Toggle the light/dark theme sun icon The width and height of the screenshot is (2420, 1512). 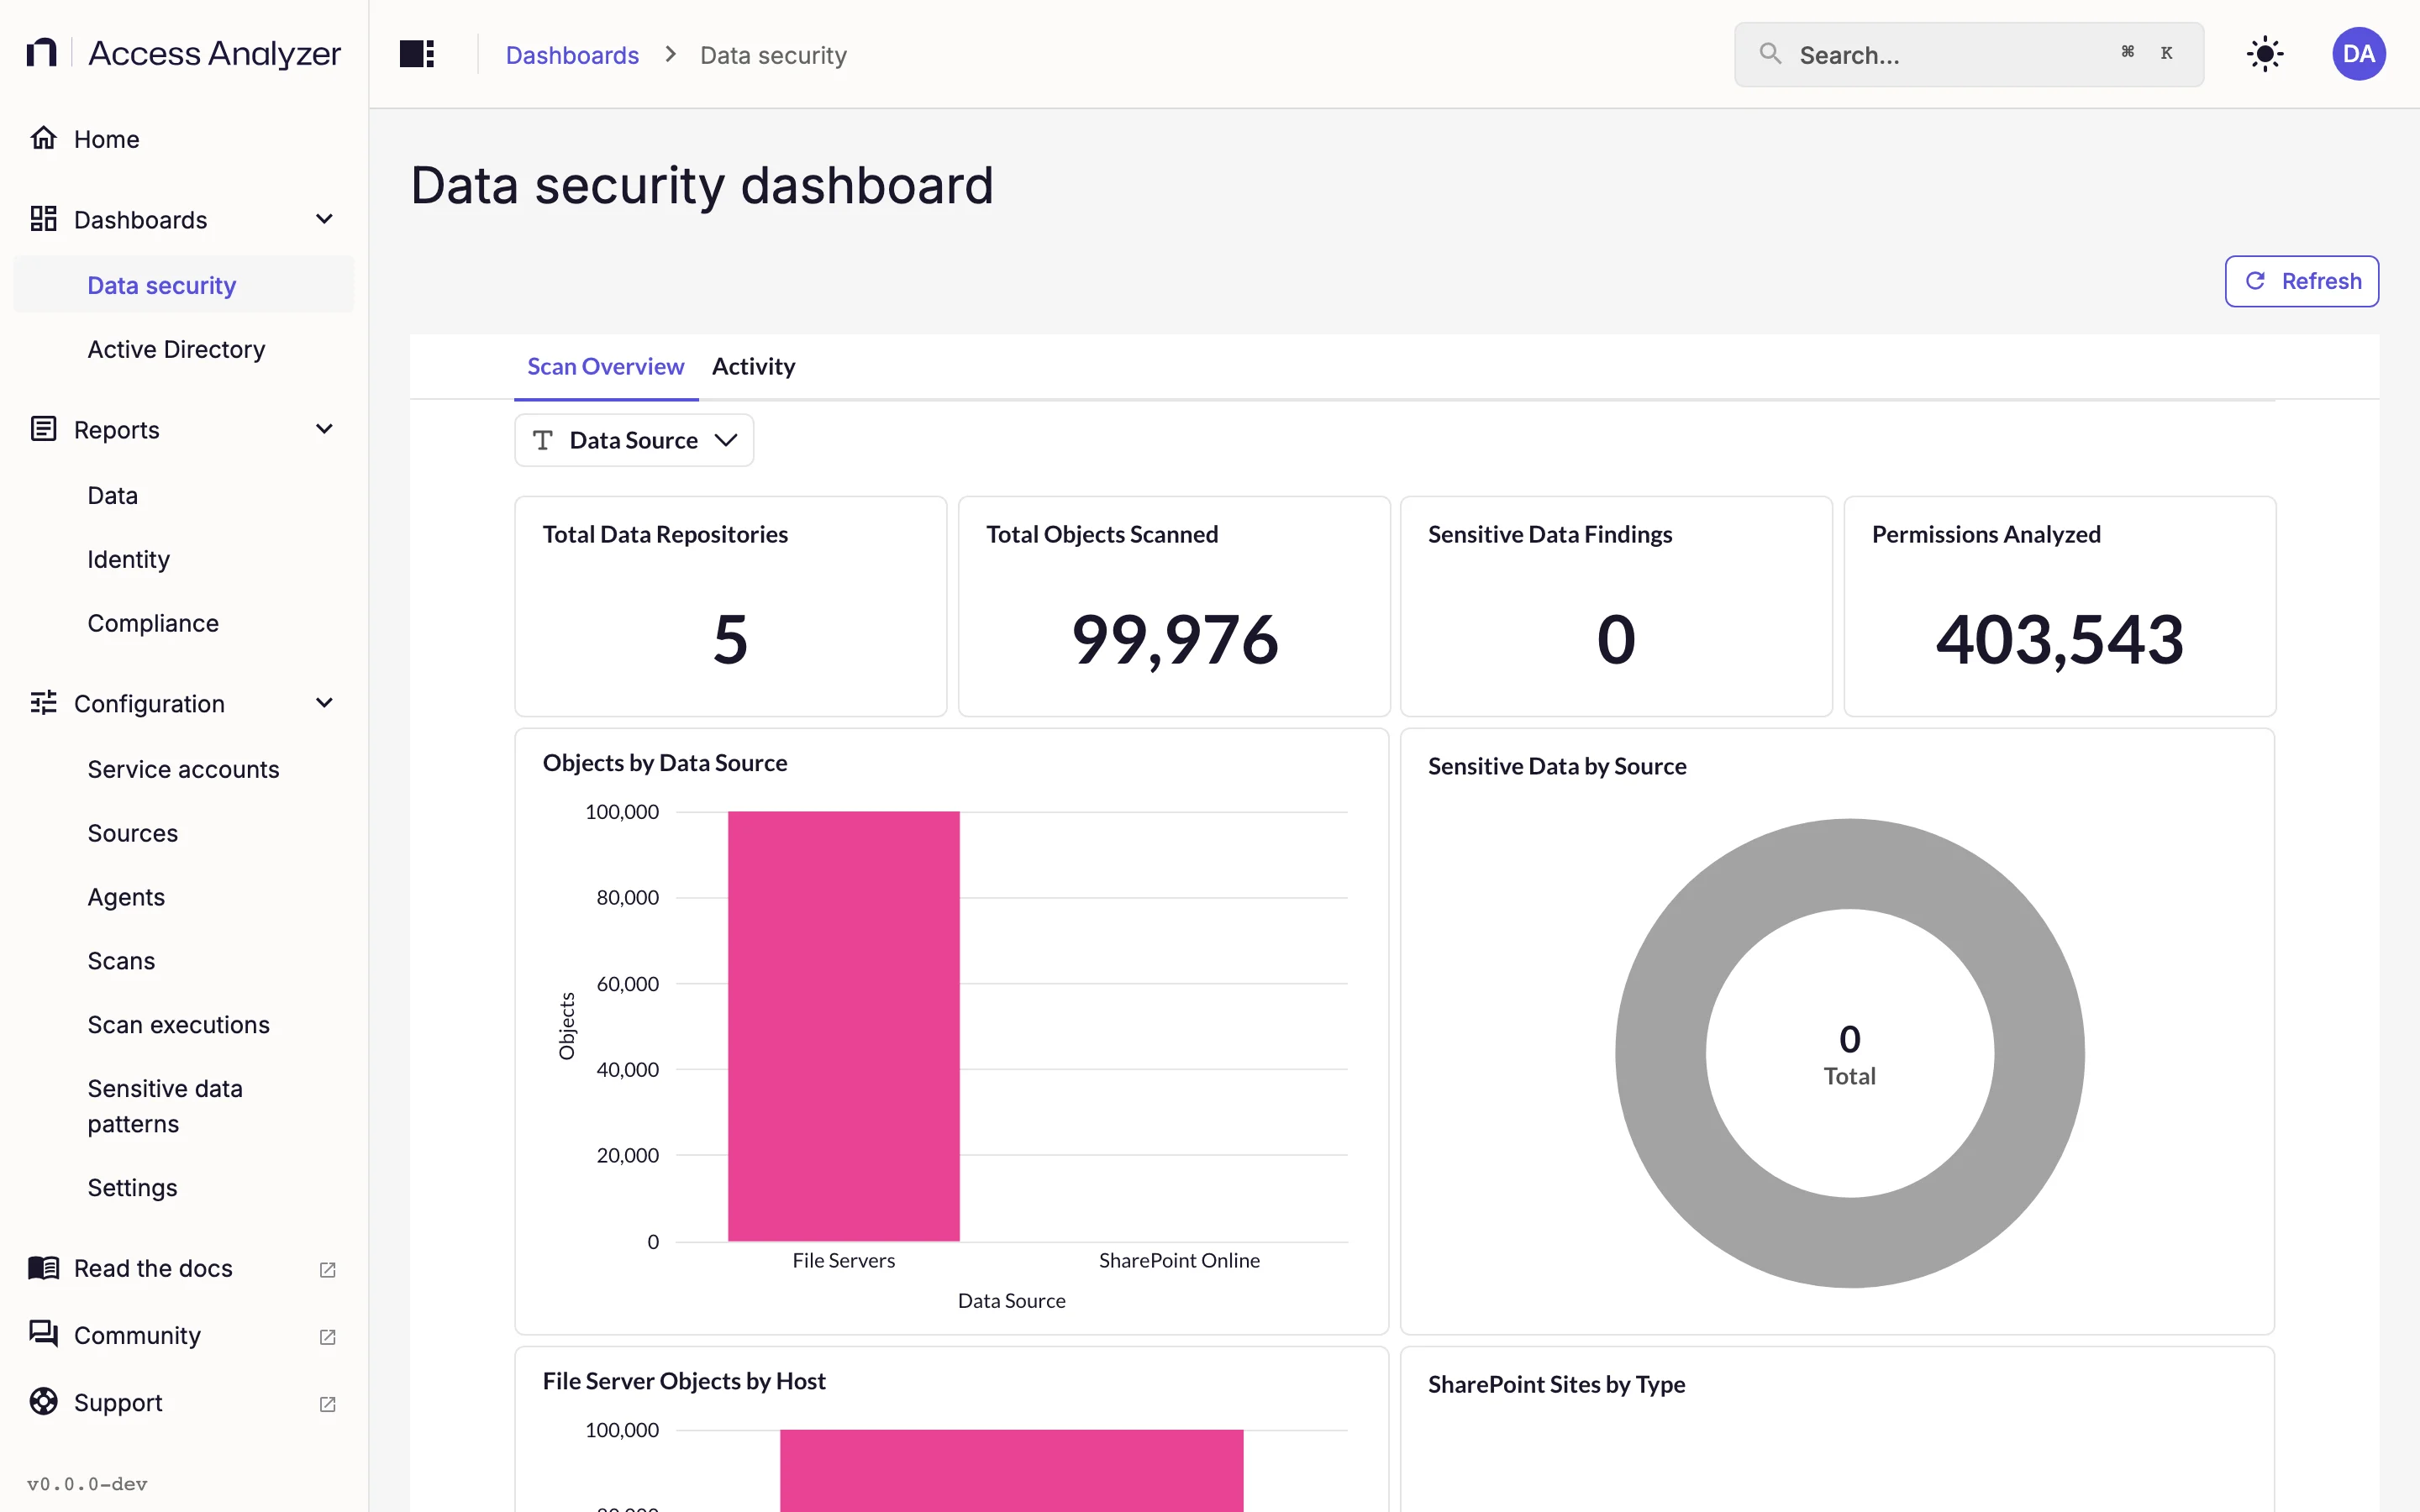[x=2264, y=54]
